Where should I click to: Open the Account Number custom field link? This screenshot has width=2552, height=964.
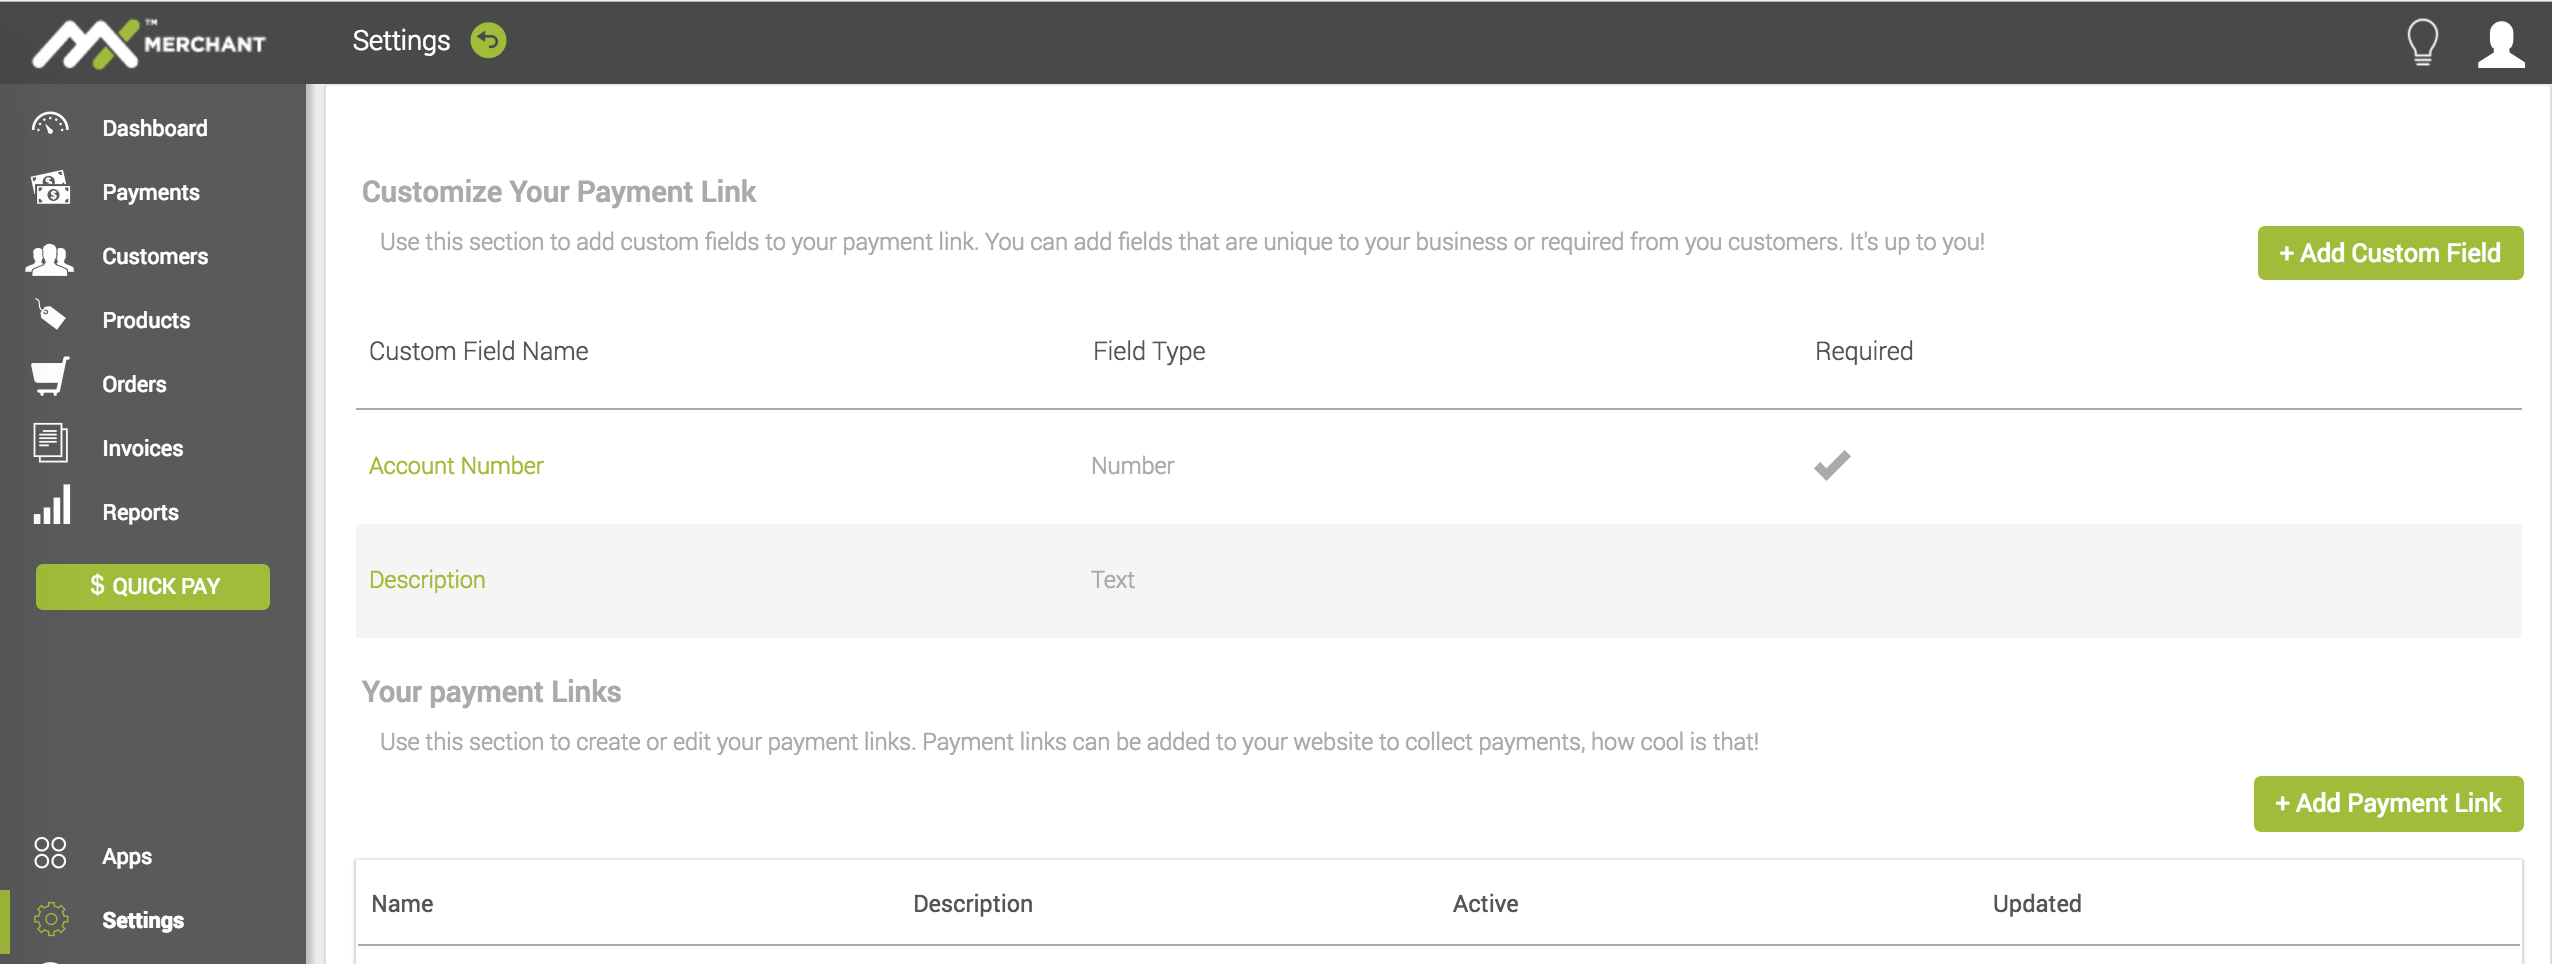point(456,466)
